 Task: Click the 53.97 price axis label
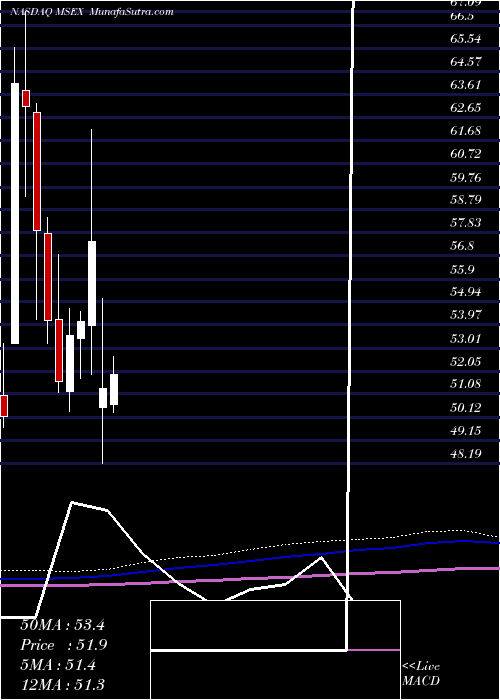(x=466, y=315)
